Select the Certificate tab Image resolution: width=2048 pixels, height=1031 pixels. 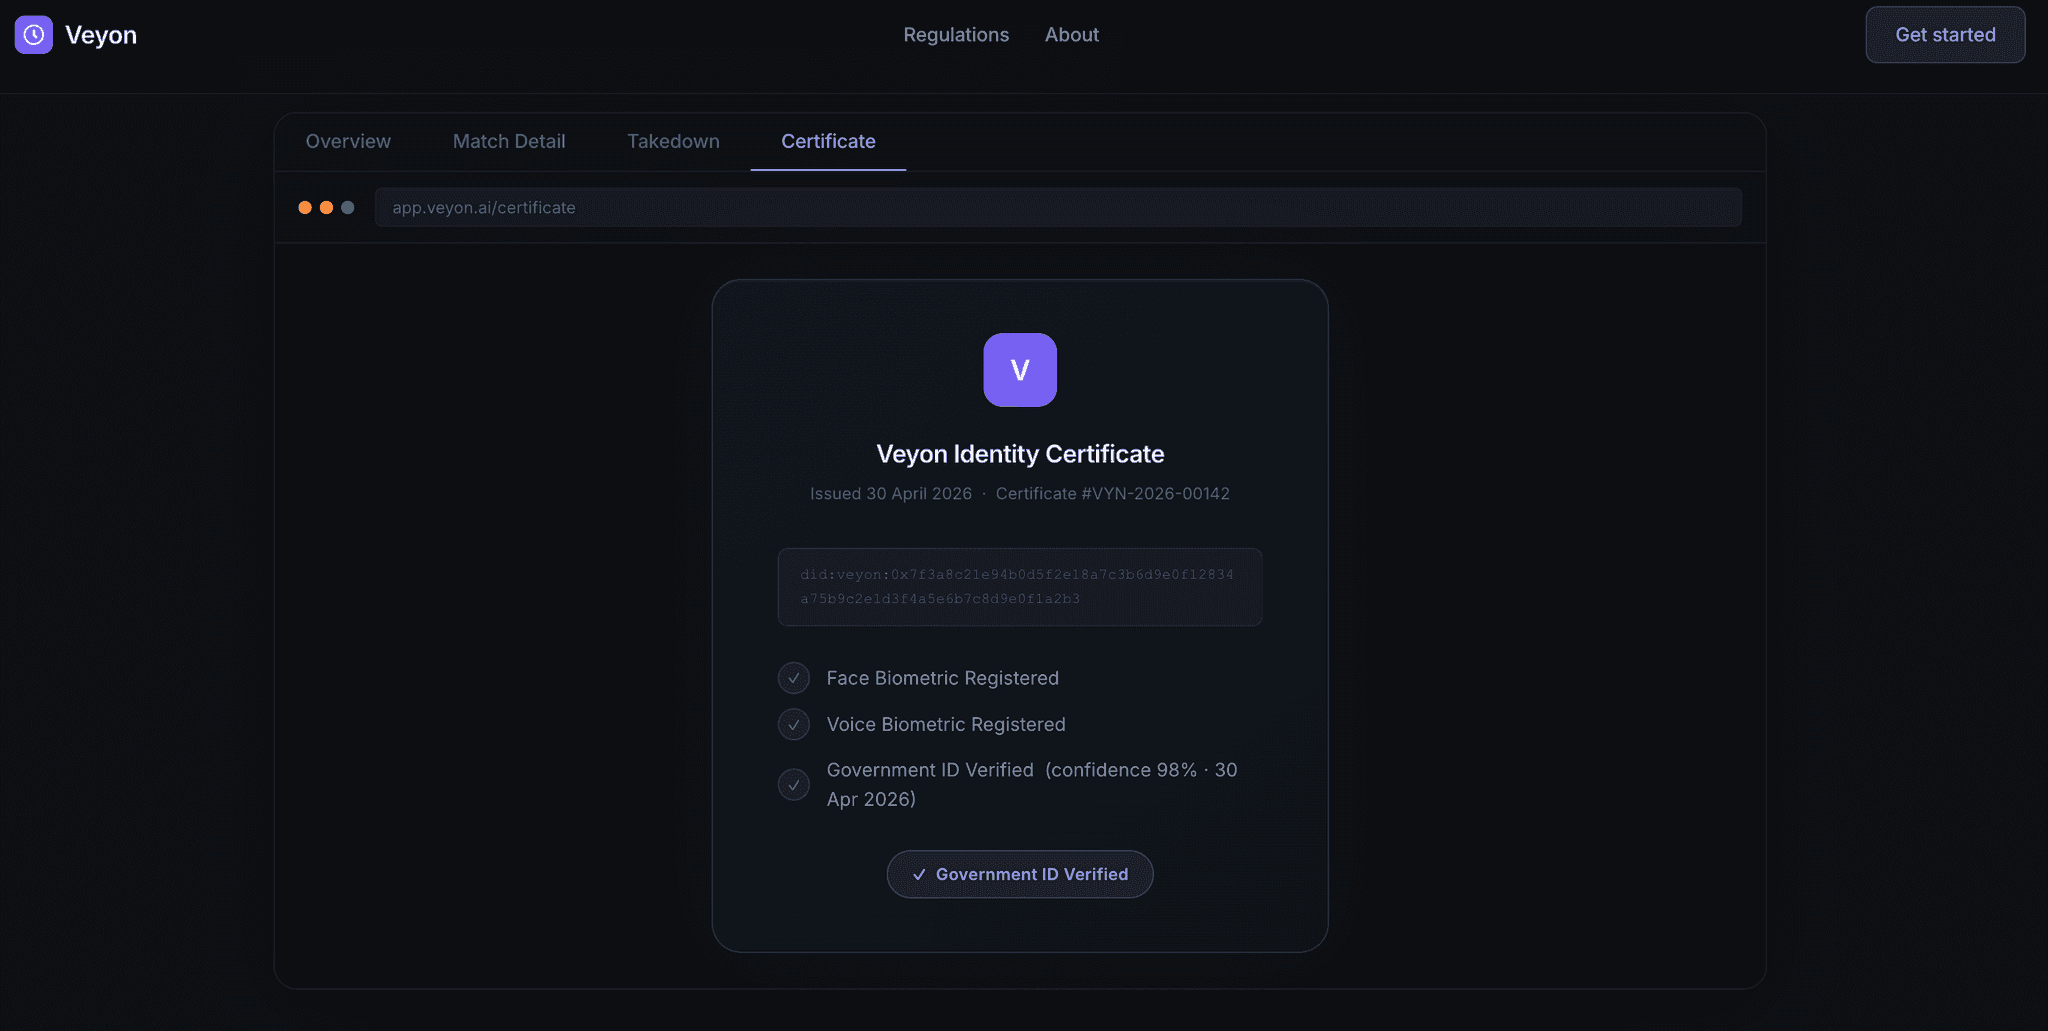point(828,141)
